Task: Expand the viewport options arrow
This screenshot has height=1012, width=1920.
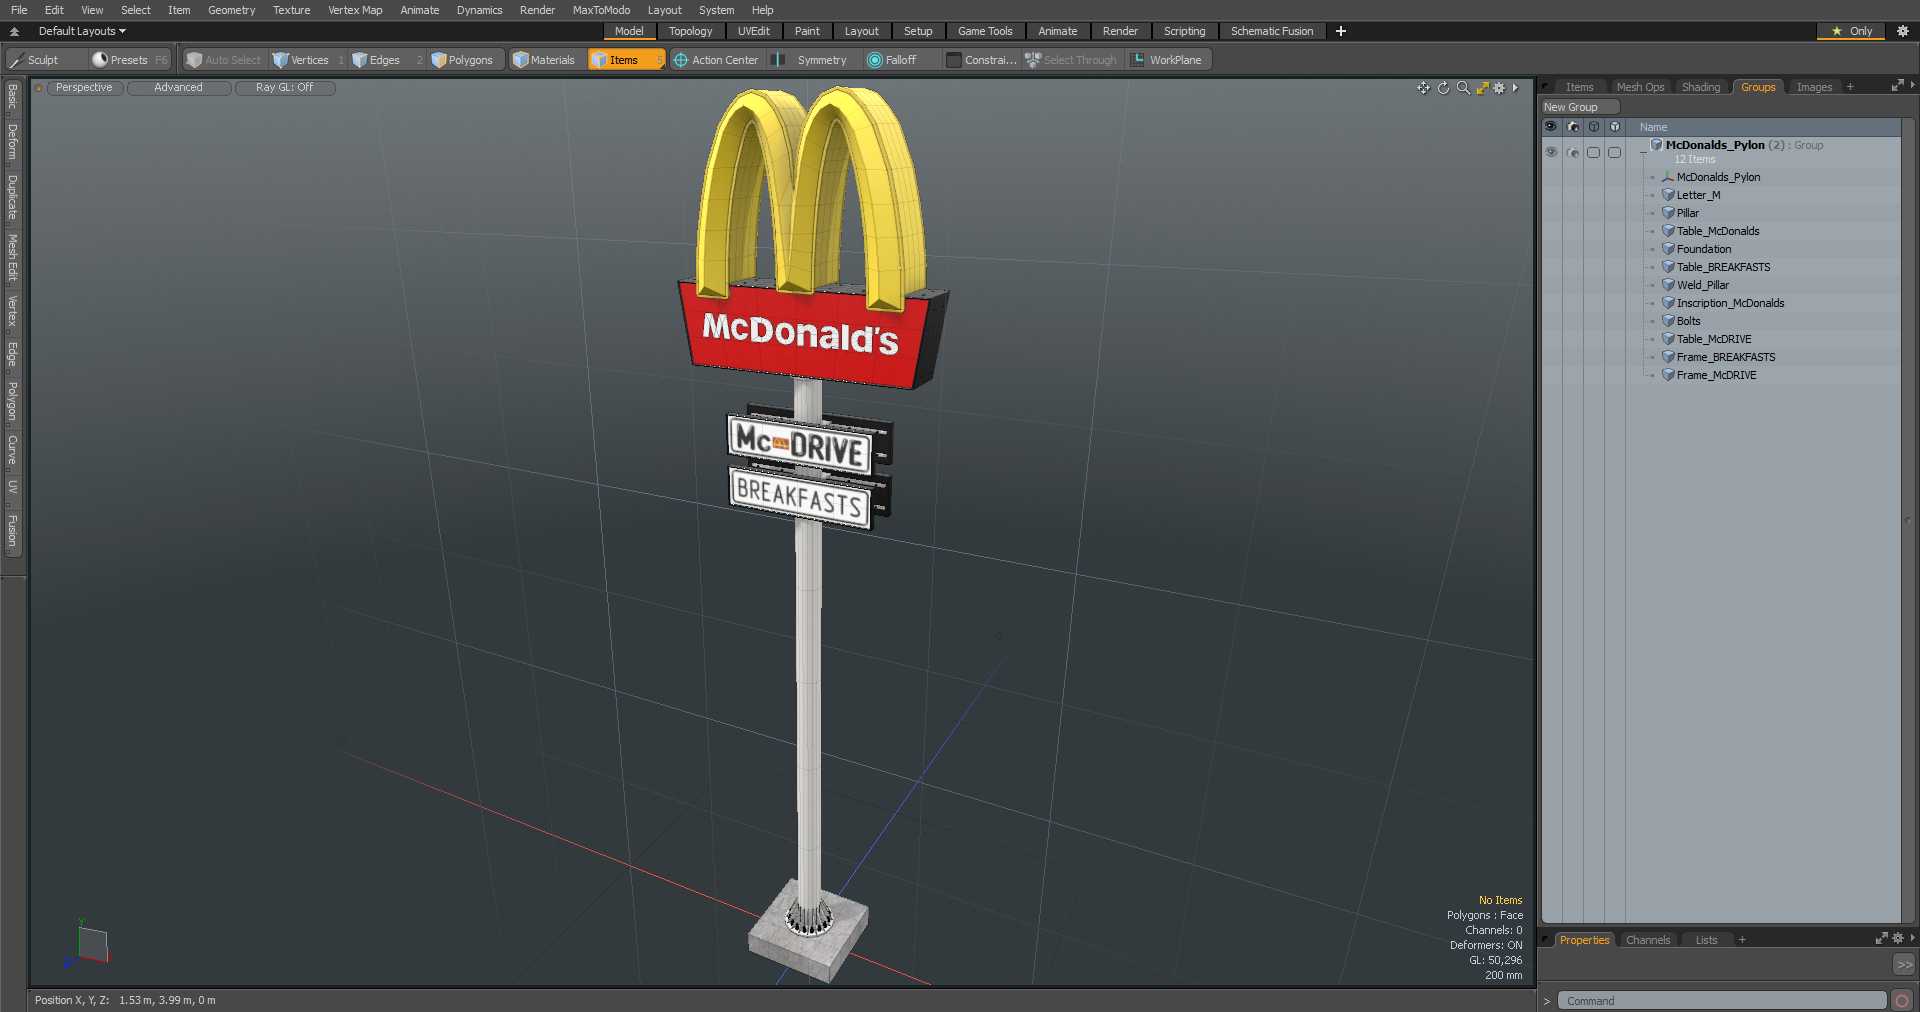Action: tap(1515, 88)
